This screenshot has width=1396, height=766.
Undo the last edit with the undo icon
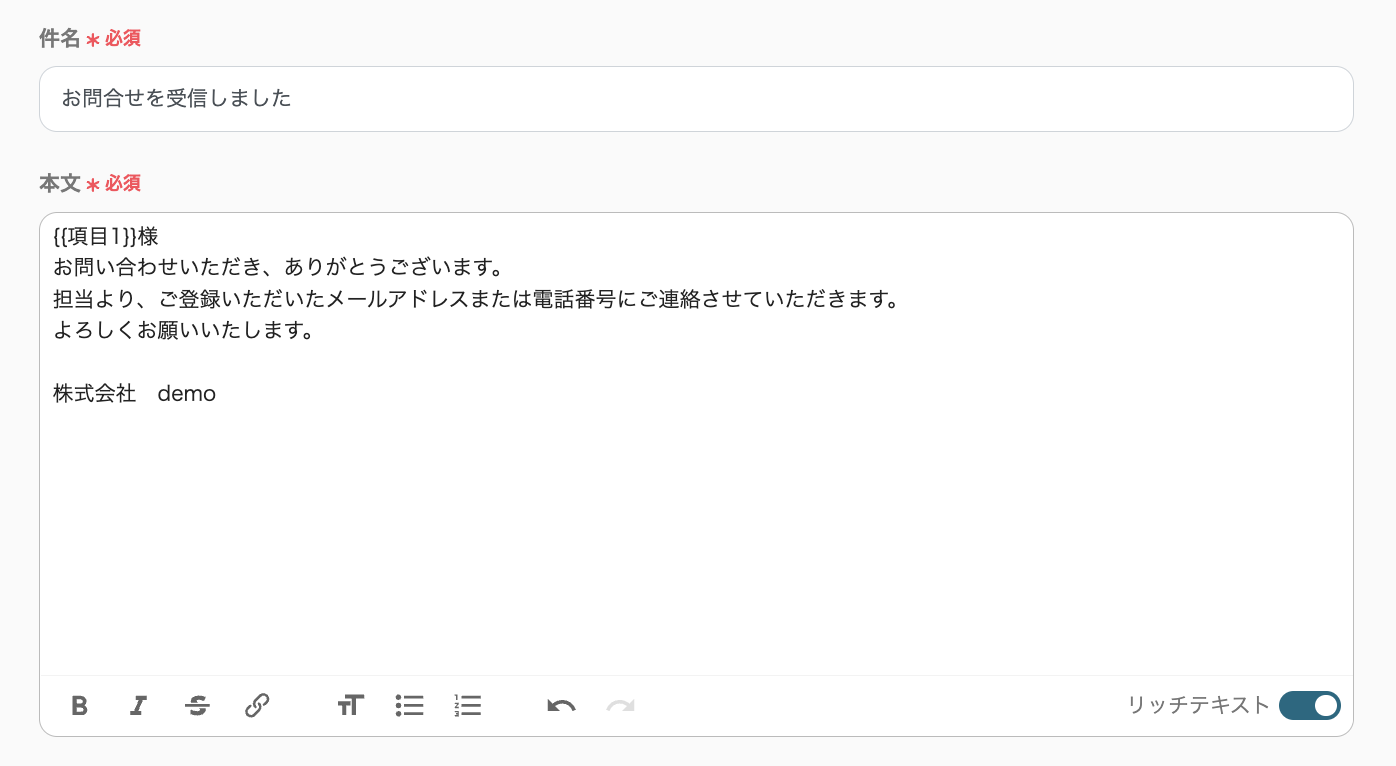tap(560, 706)
